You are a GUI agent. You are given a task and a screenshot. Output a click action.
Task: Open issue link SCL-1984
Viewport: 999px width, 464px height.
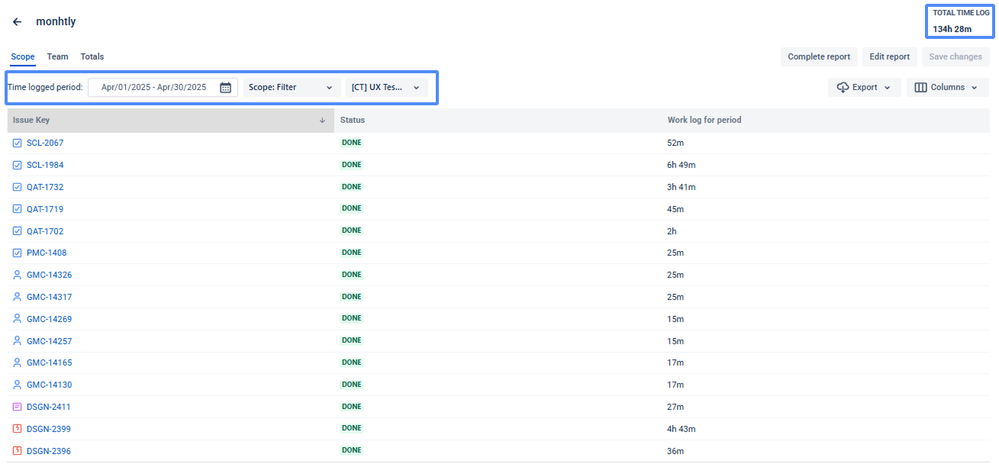45,165
